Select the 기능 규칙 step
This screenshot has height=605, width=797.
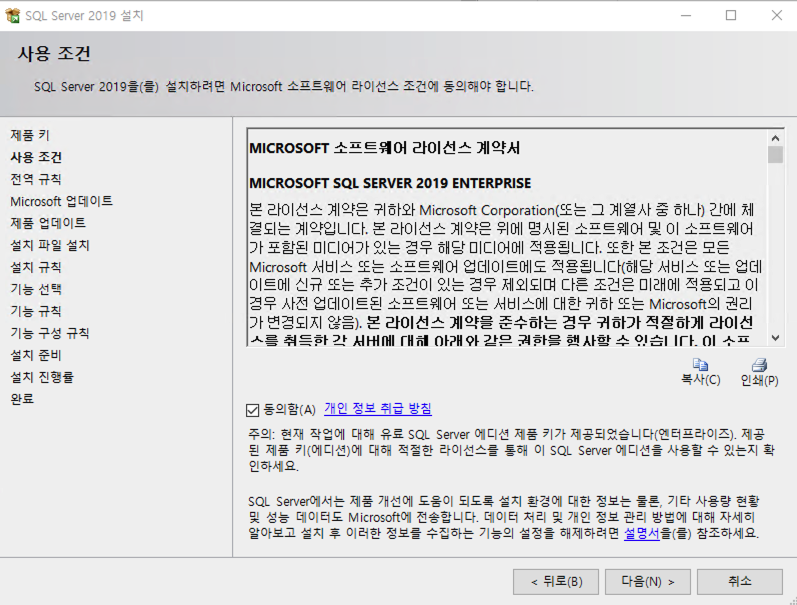point(36,311)
